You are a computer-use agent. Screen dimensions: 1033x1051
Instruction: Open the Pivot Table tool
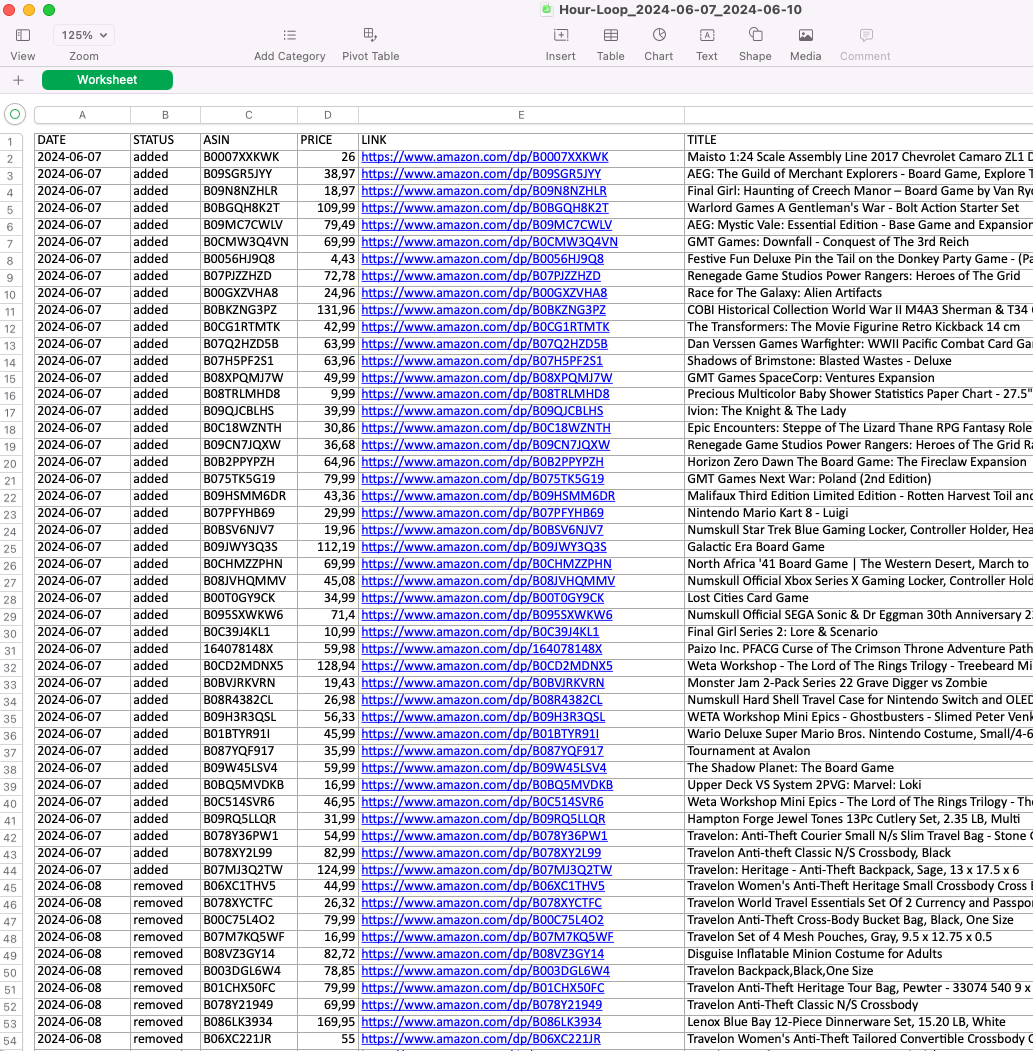(x=370, y=34)
